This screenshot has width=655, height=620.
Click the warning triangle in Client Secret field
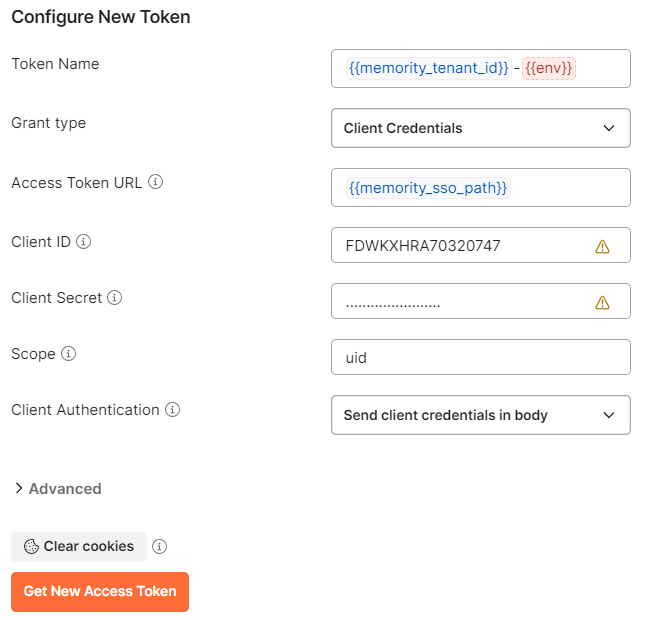point(602,302)
